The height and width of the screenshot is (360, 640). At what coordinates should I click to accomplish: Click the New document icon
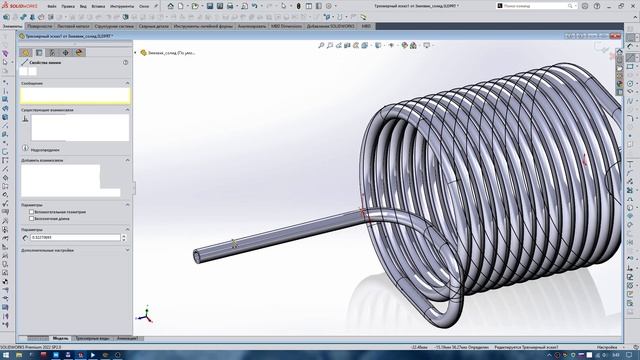[180, 6]
